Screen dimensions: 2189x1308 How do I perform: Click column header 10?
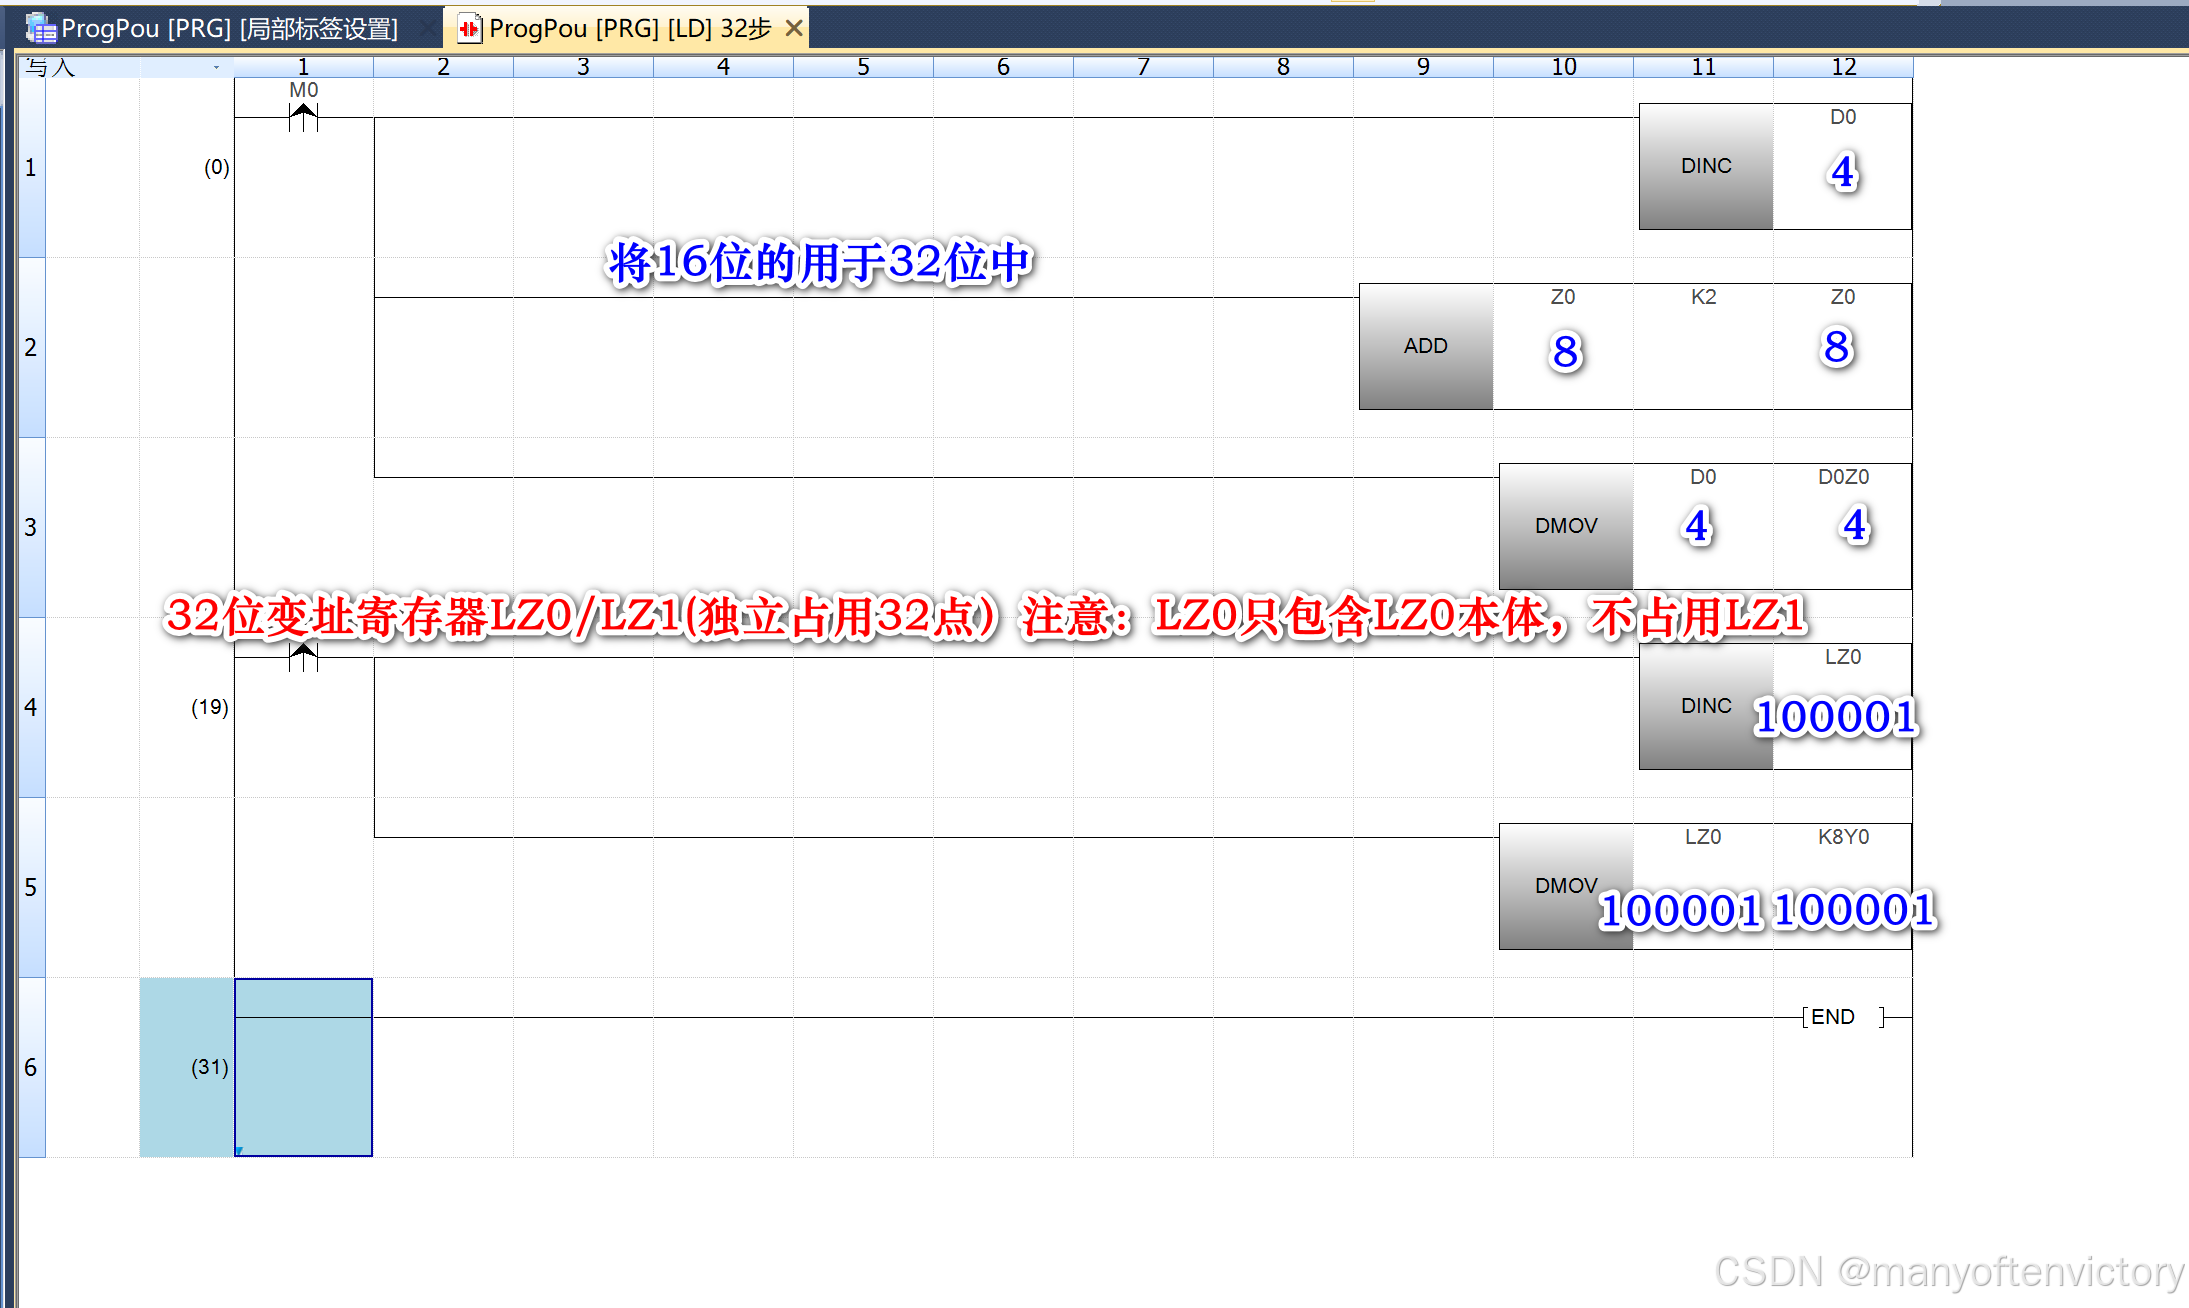[x=1563, y=67]
